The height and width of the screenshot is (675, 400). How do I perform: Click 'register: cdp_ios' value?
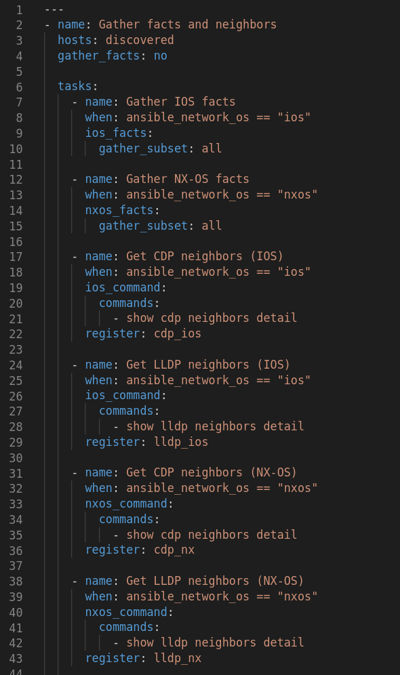click(177, 334)
